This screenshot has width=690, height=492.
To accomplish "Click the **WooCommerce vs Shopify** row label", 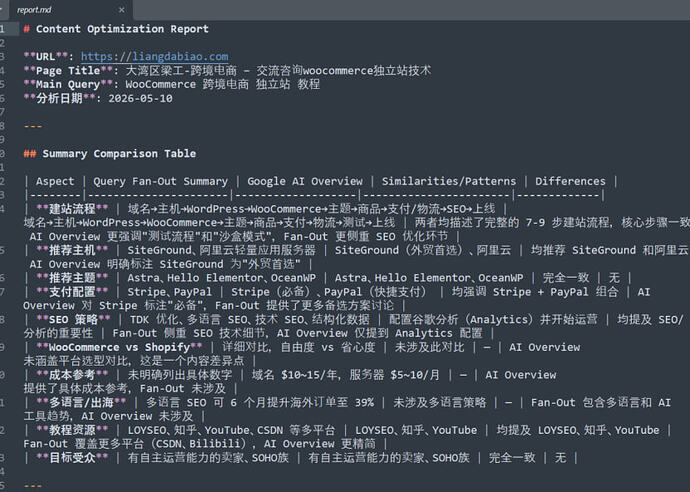I will click(119, 347).
